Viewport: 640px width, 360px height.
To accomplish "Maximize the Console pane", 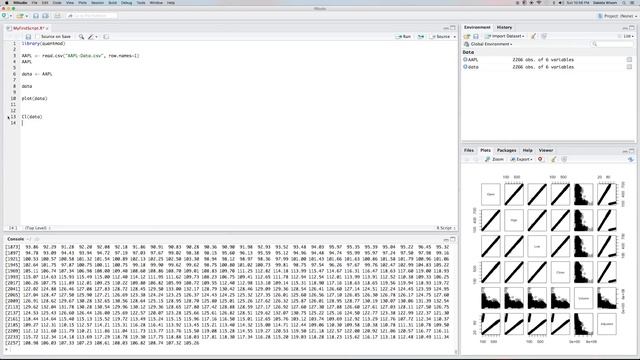I will point(453,239).
